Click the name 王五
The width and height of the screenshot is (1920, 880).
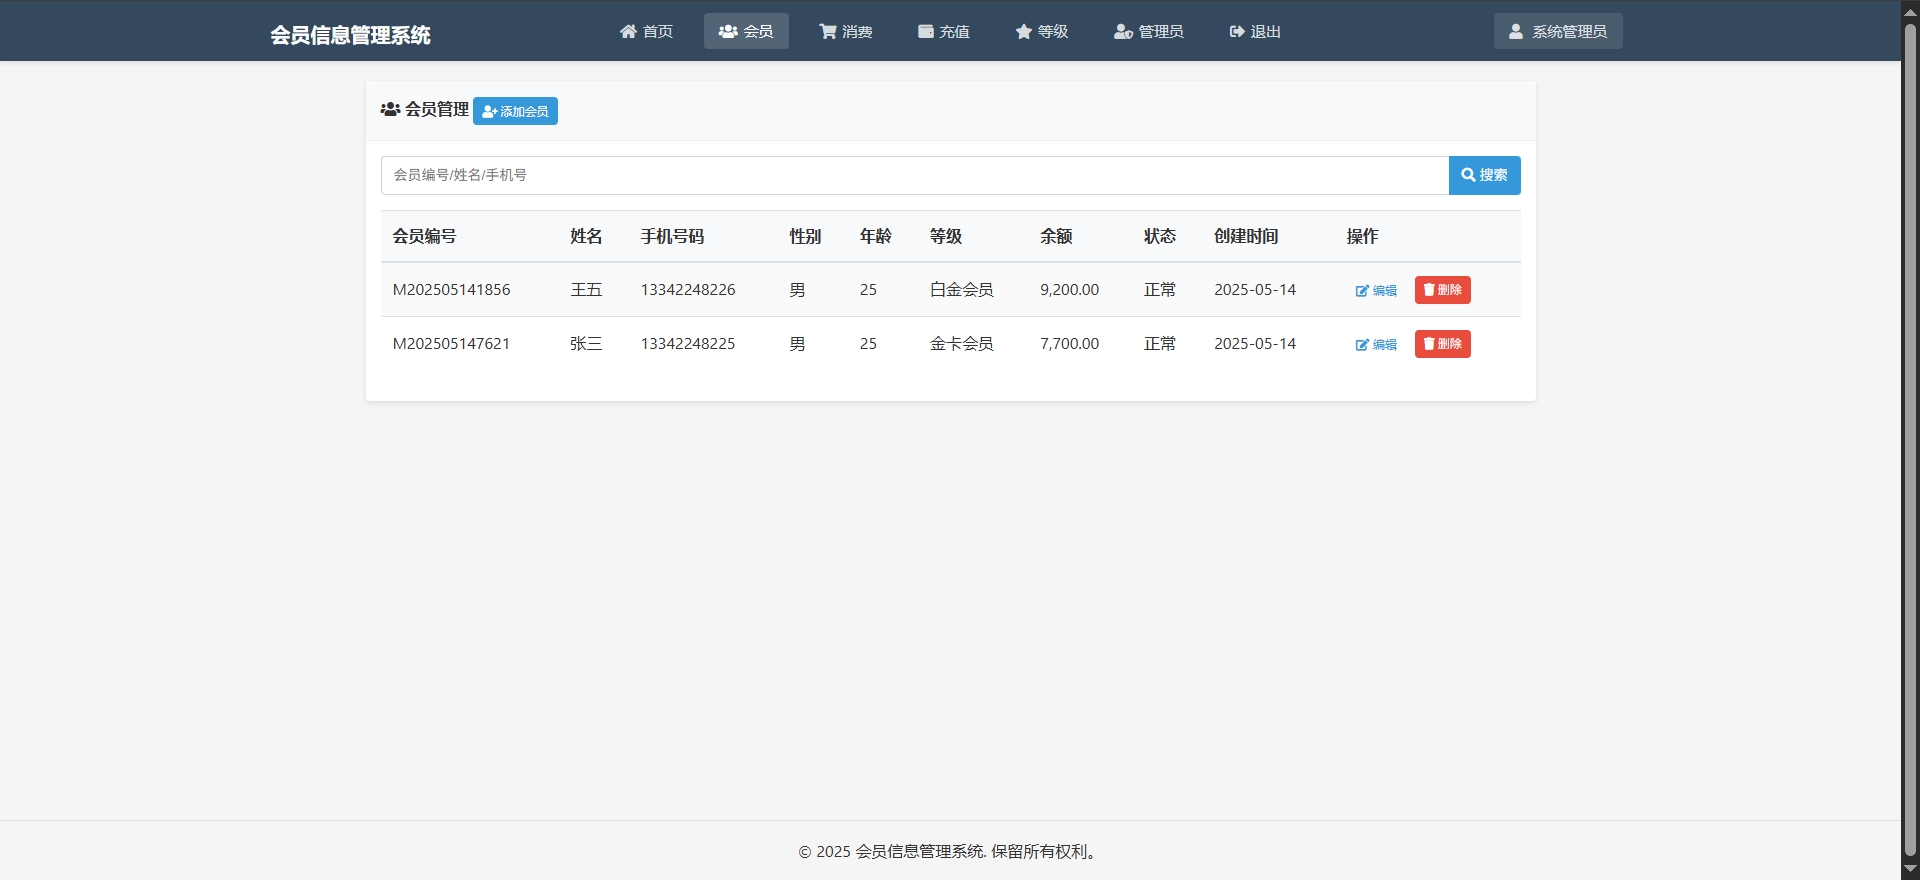[586, 290]
